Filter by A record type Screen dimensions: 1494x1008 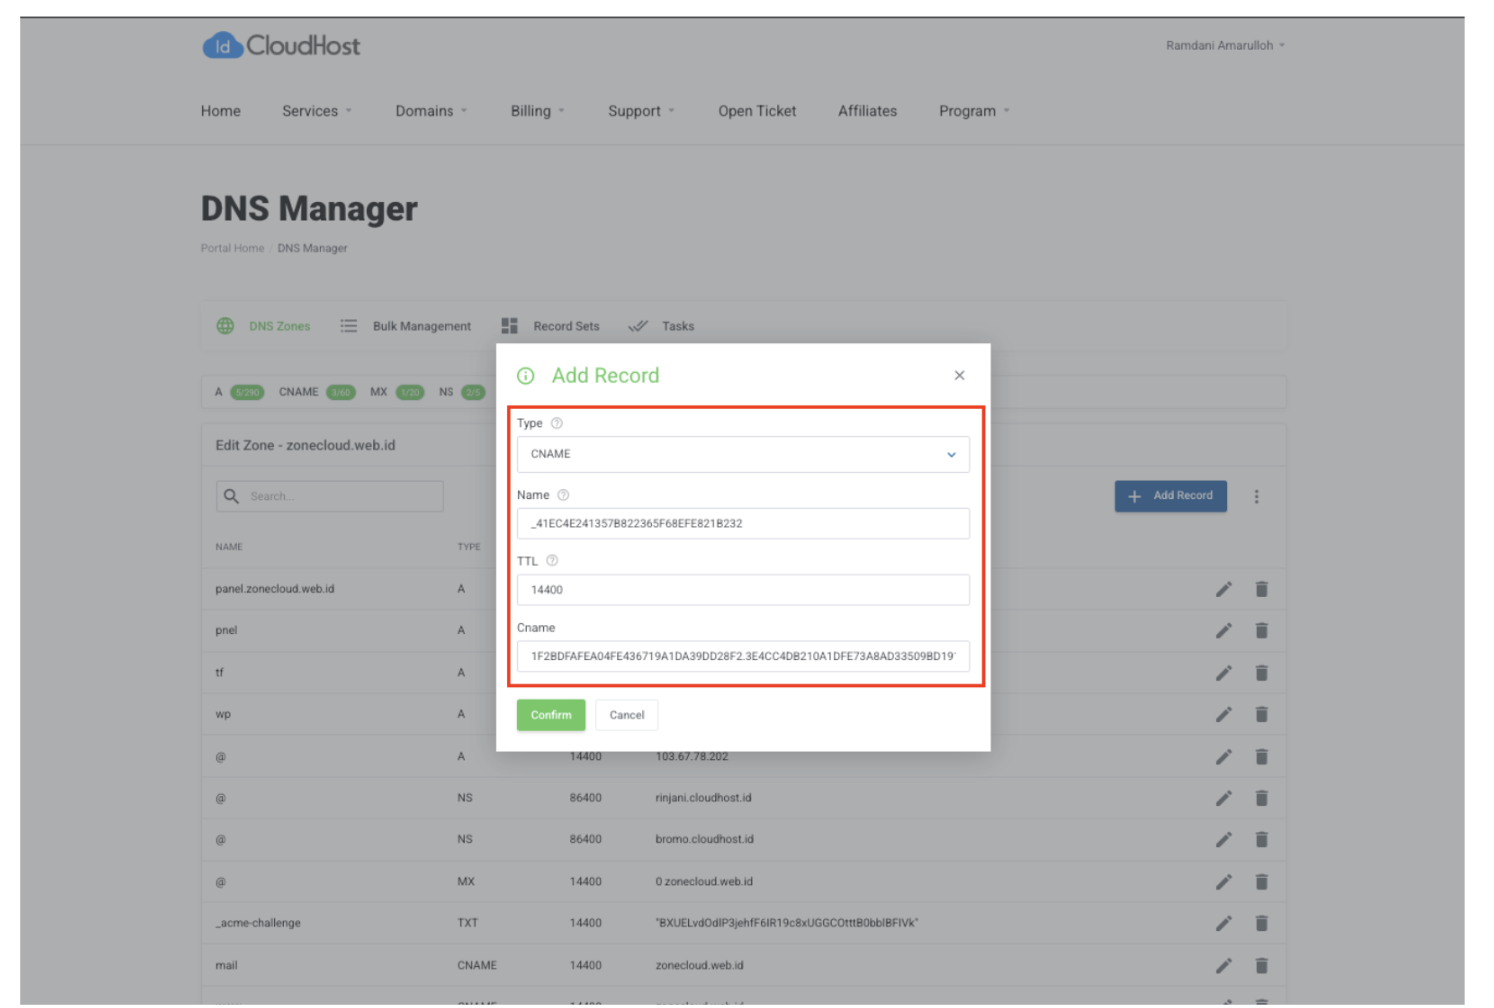(x=239, y=392)
